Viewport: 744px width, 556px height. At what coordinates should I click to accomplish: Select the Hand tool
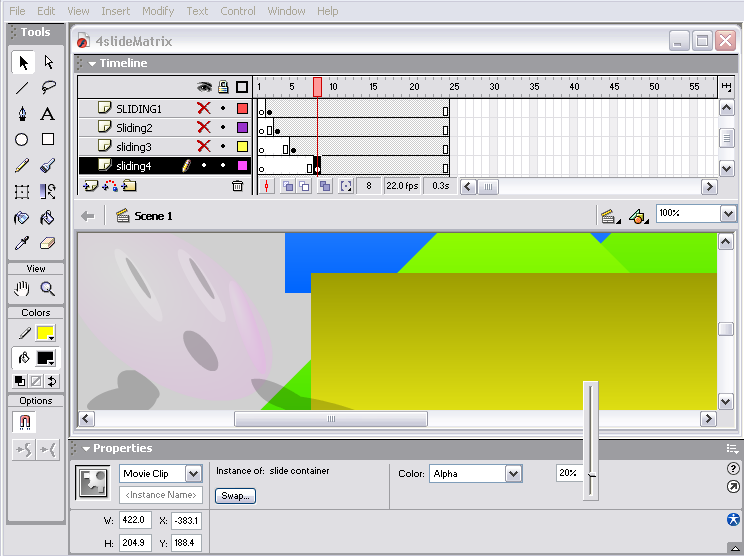[x=22, y=289]
